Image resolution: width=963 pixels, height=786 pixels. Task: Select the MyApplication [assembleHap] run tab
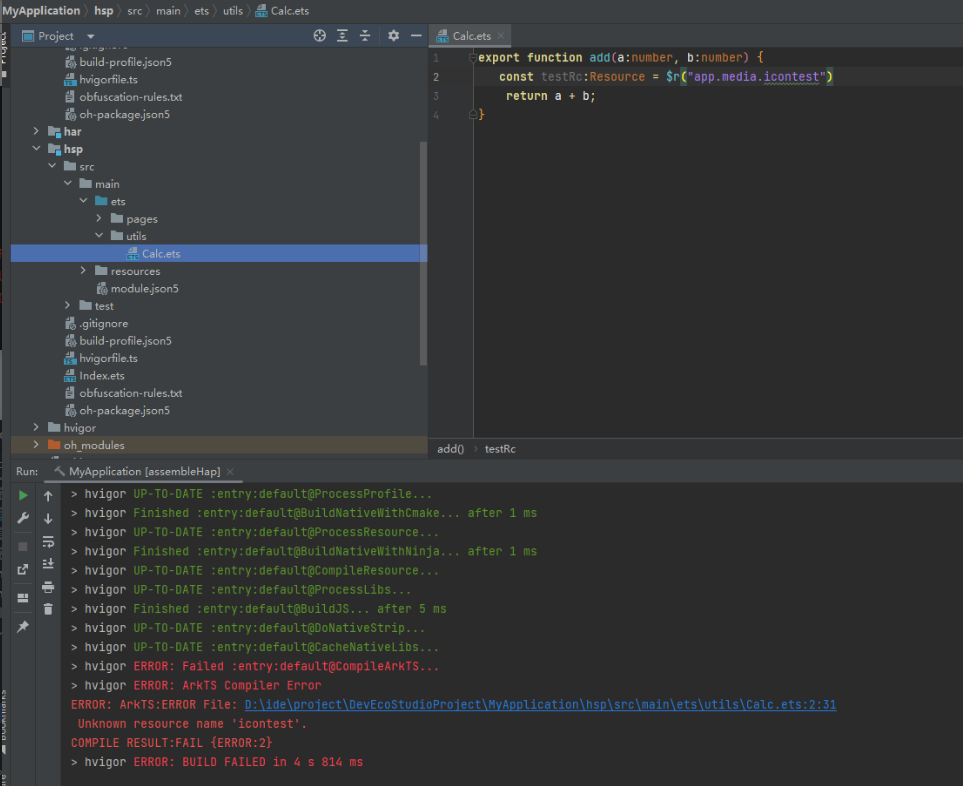pos(143,471)
